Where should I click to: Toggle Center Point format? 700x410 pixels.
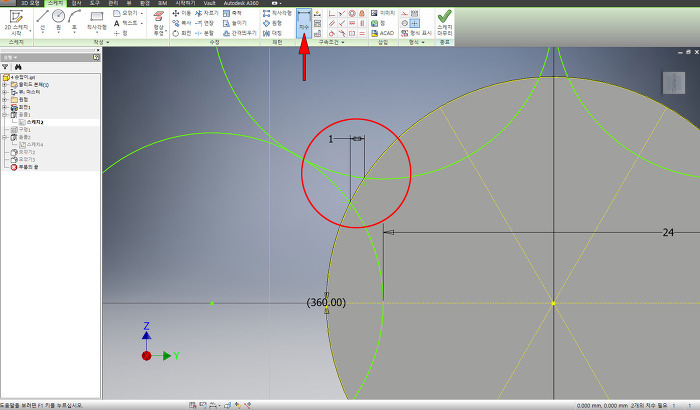click(x=415, y=23)
